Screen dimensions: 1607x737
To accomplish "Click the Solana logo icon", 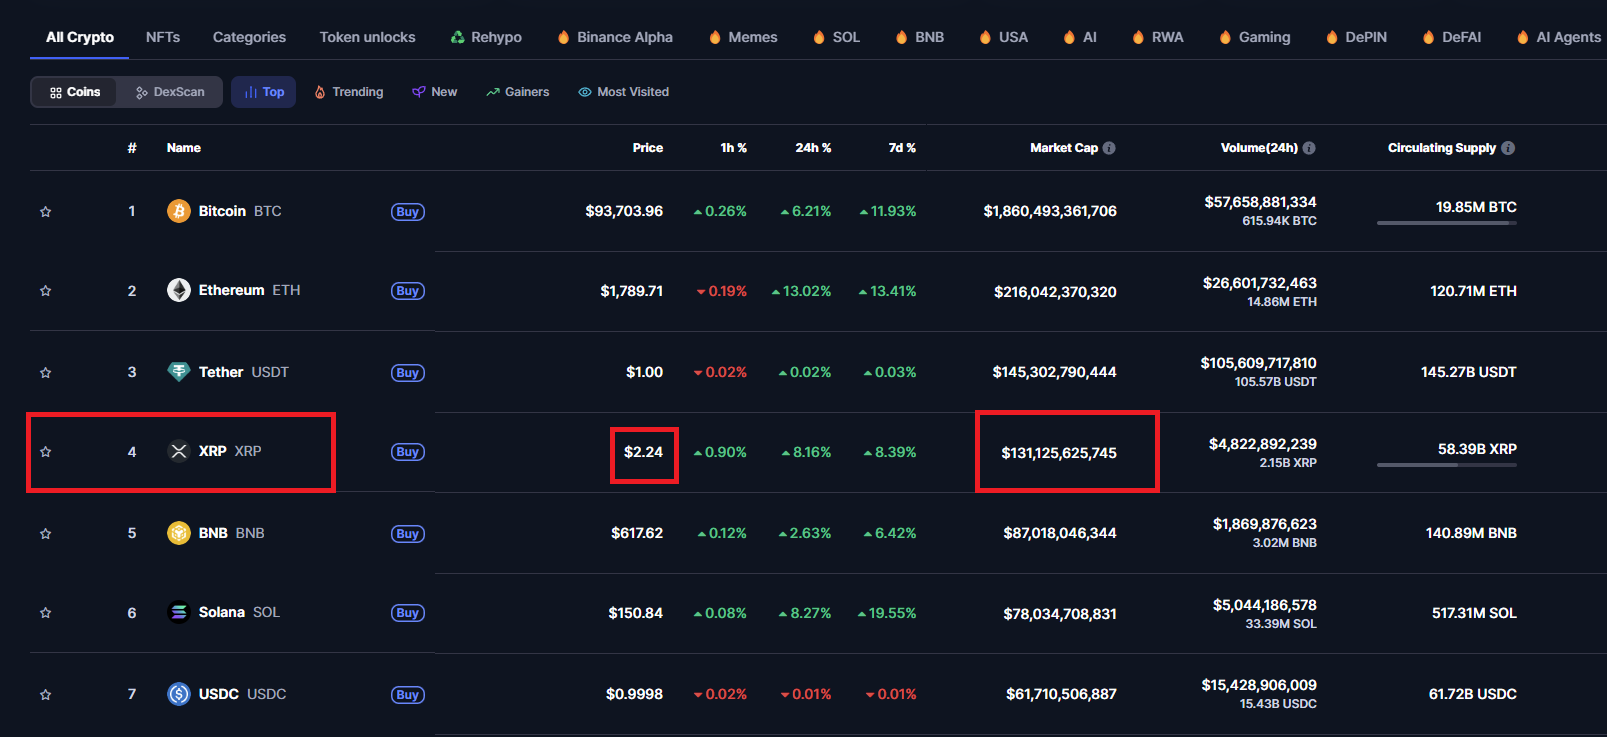I will tap(179, 612).
